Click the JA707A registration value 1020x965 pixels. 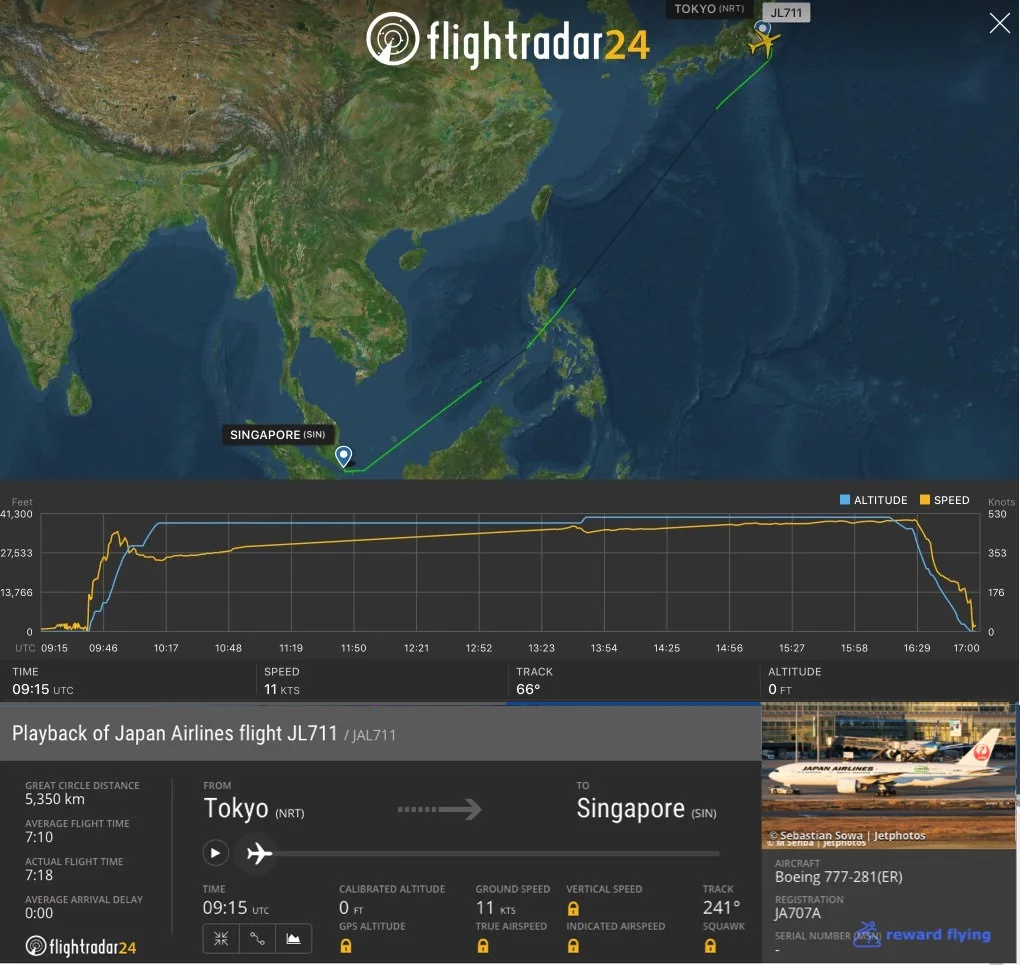(x=798, y=913)
